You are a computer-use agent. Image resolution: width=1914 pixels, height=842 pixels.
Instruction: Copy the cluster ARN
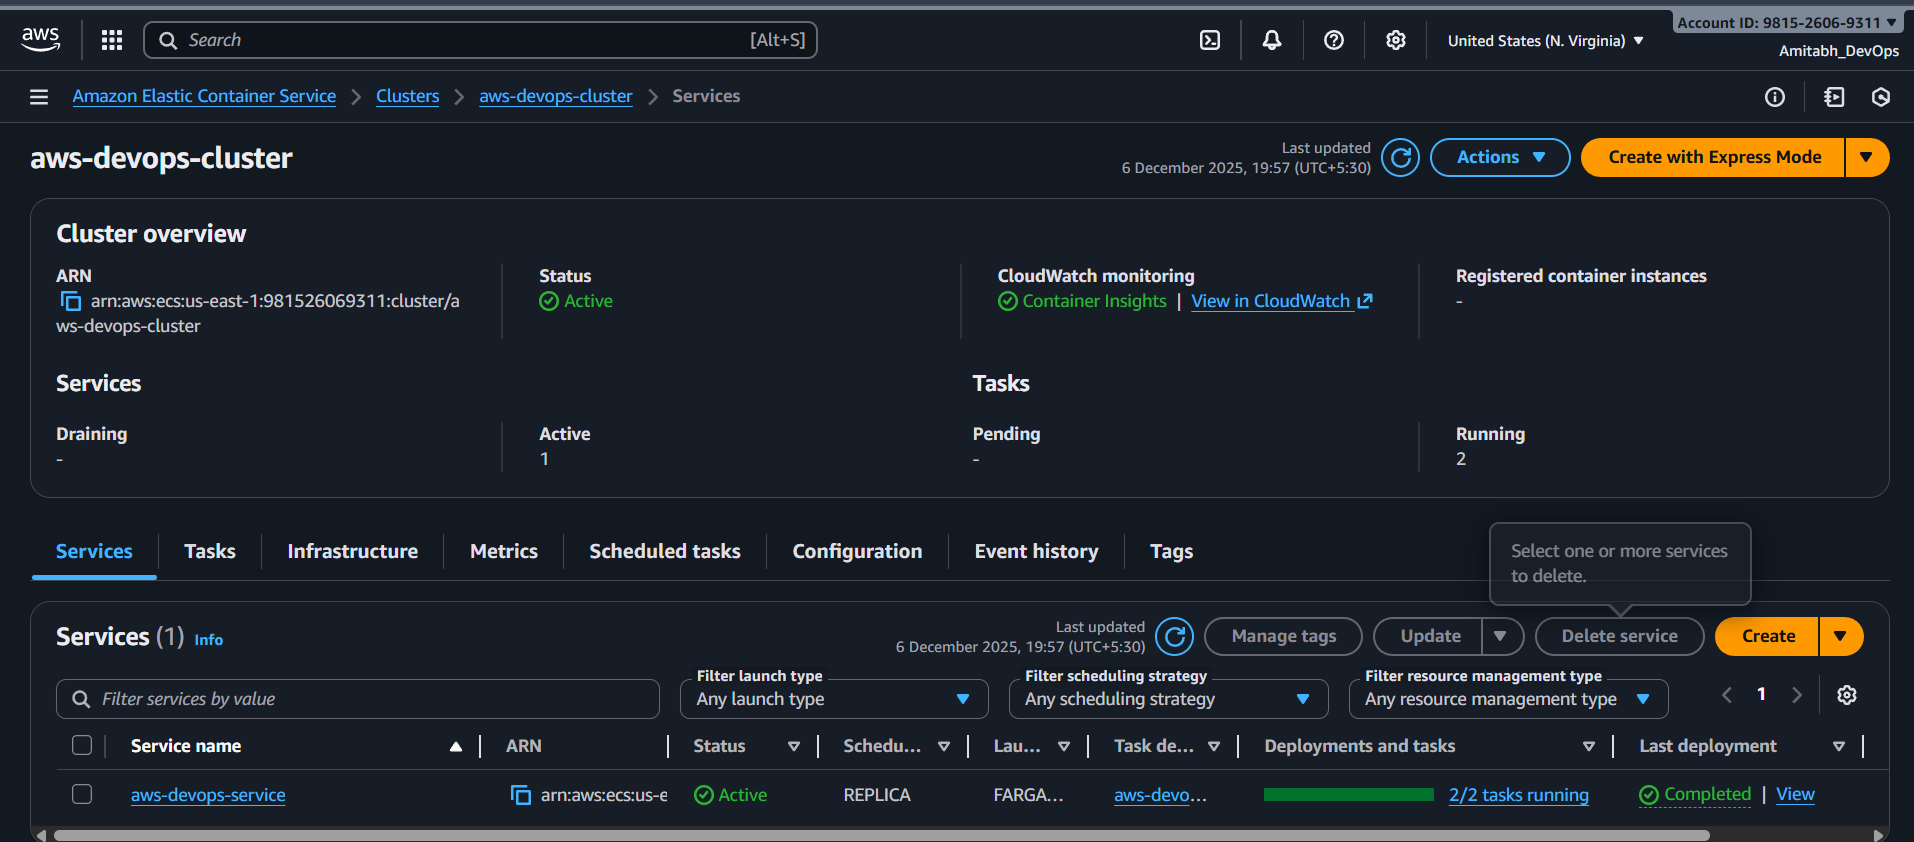click(x=71, y=301)
